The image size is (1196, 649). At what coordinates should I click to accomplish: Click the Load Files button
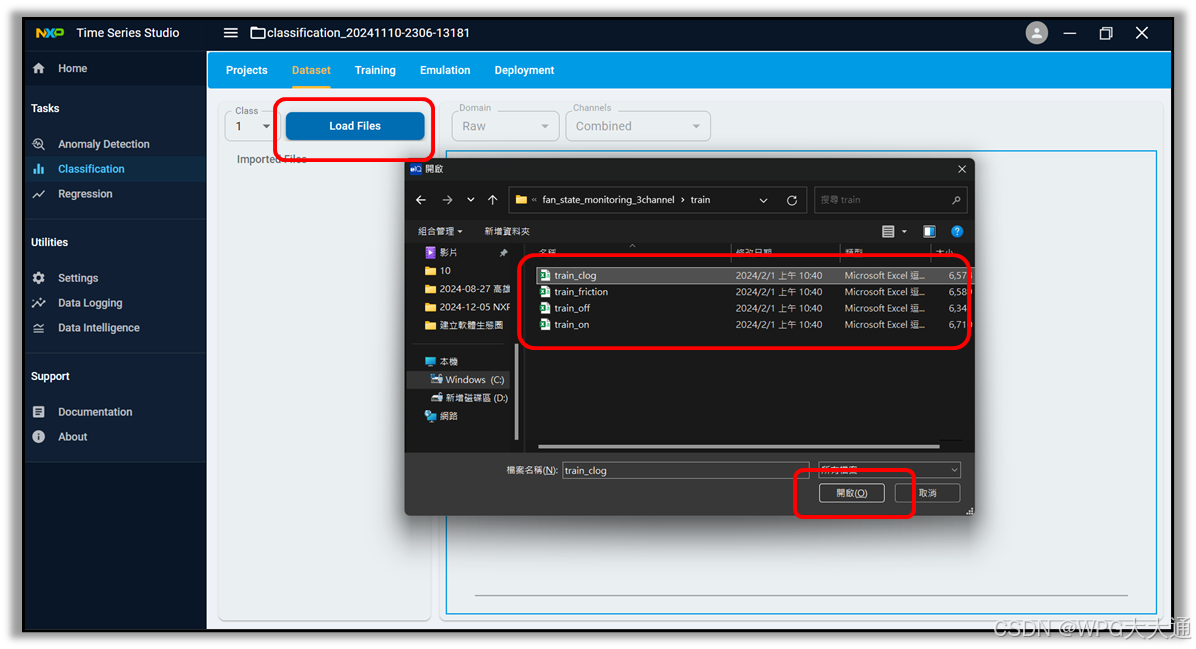[355, 126]
